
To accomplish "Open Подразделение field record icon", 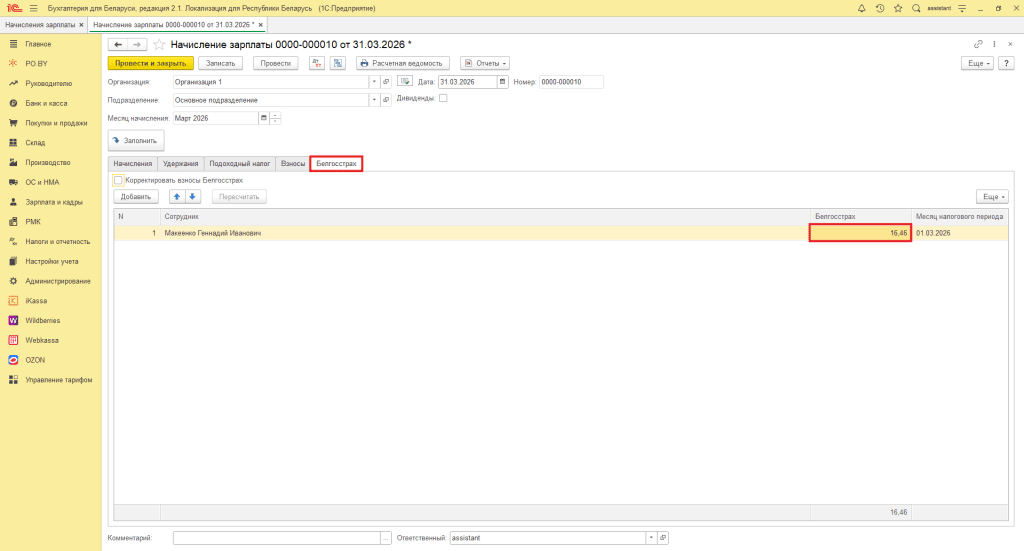I will [x=386, y=100].
